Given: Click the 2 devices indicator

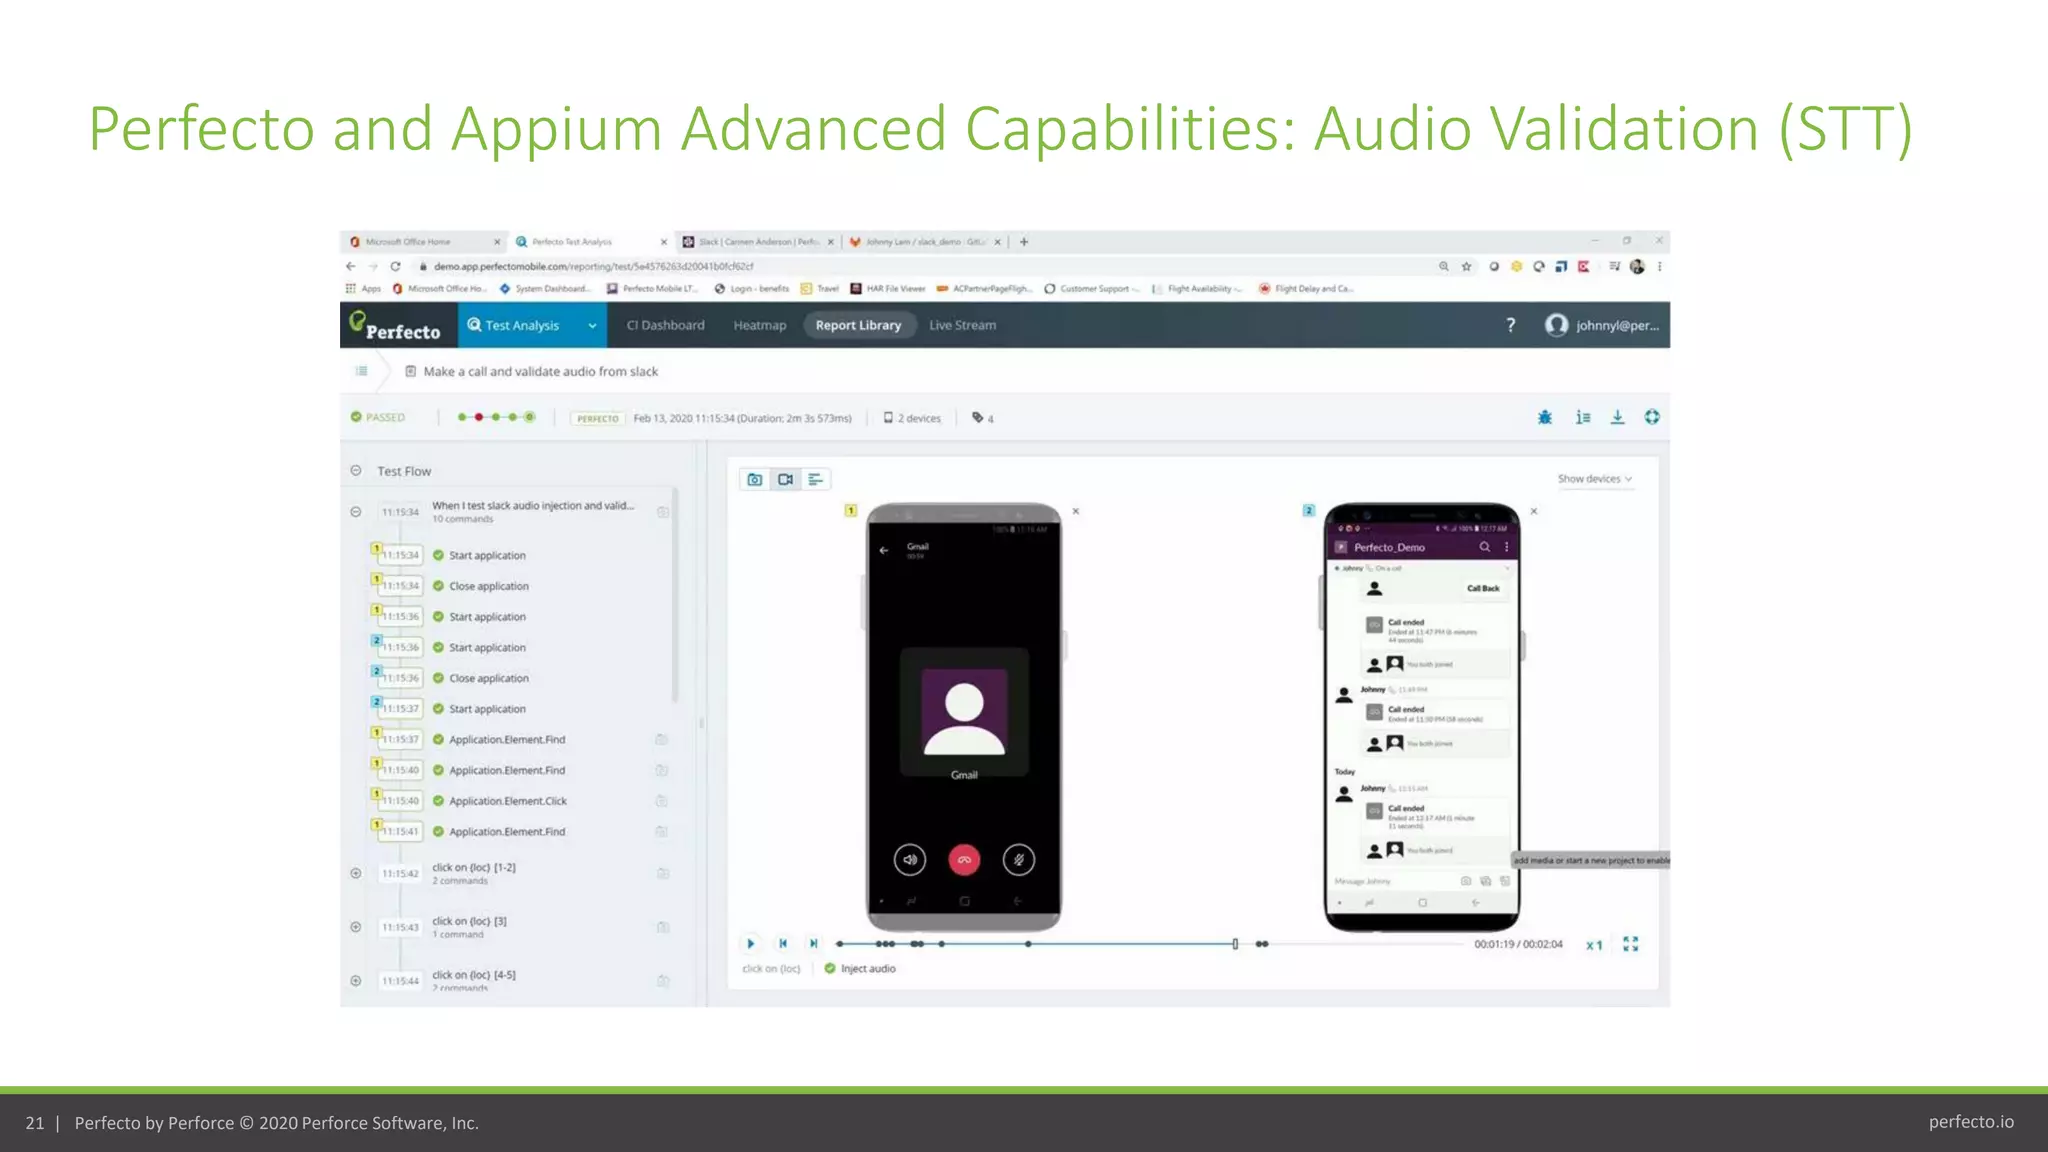Looking at the screenshot, I should [912, 418].
